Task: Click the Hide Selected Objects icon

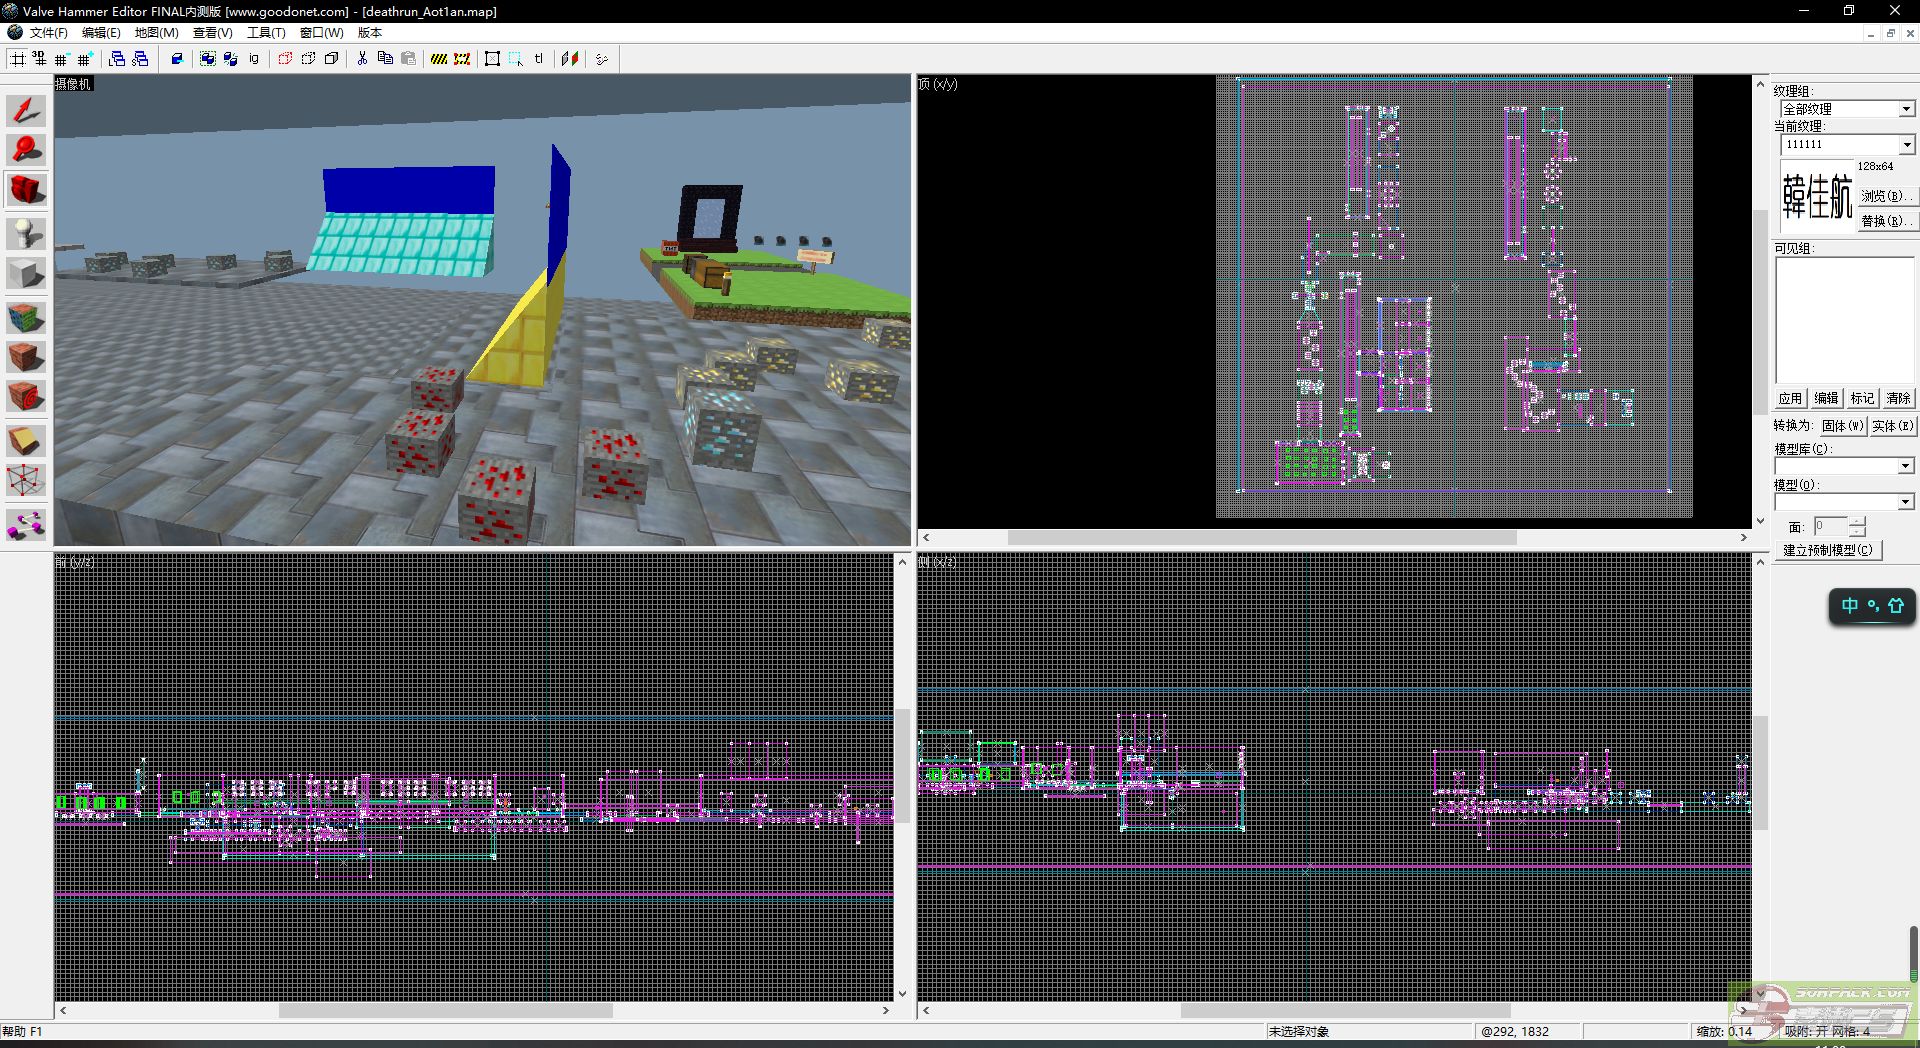Action: pyautogui.click(x=285, y=59)
